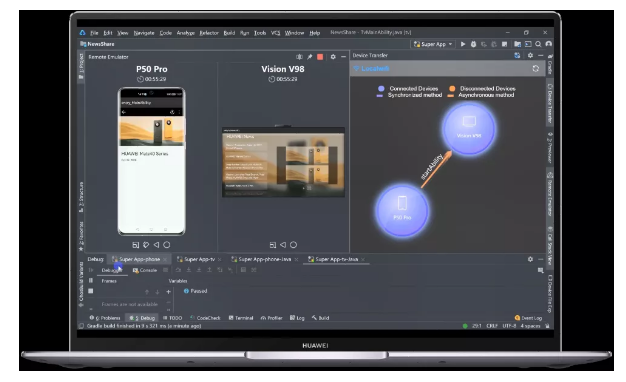The height and width of the screenshot is (382, 626).
Task: Click the P50 Pro device node
Action: click(402, 210)
